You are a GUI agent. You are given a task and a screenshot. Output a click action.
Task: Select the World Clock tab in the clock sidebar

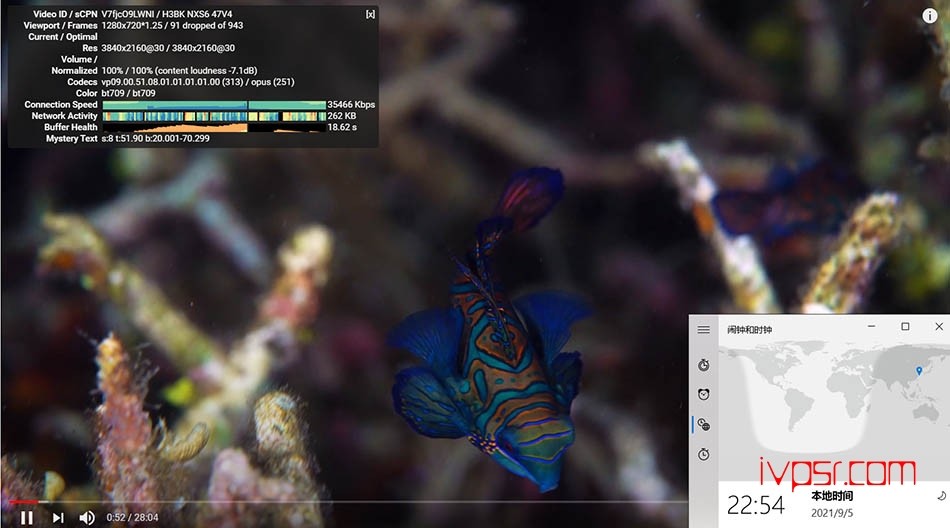pyautogui.click(x=703, y=424)
